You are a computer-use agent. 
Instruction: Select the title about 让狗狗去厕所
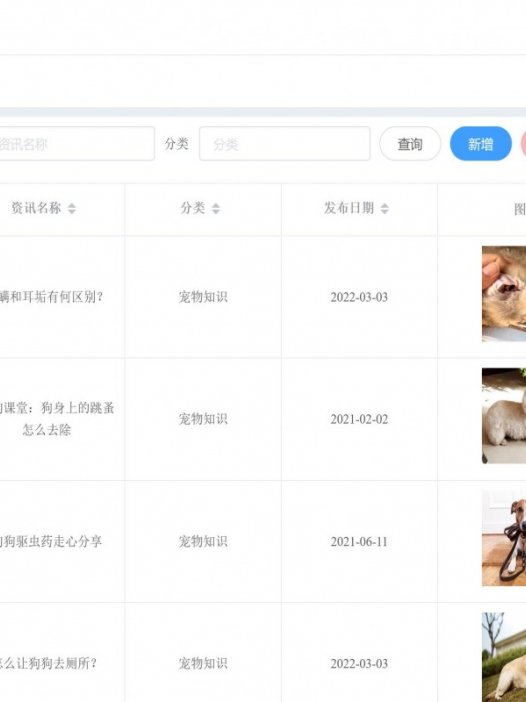point(48,663)
